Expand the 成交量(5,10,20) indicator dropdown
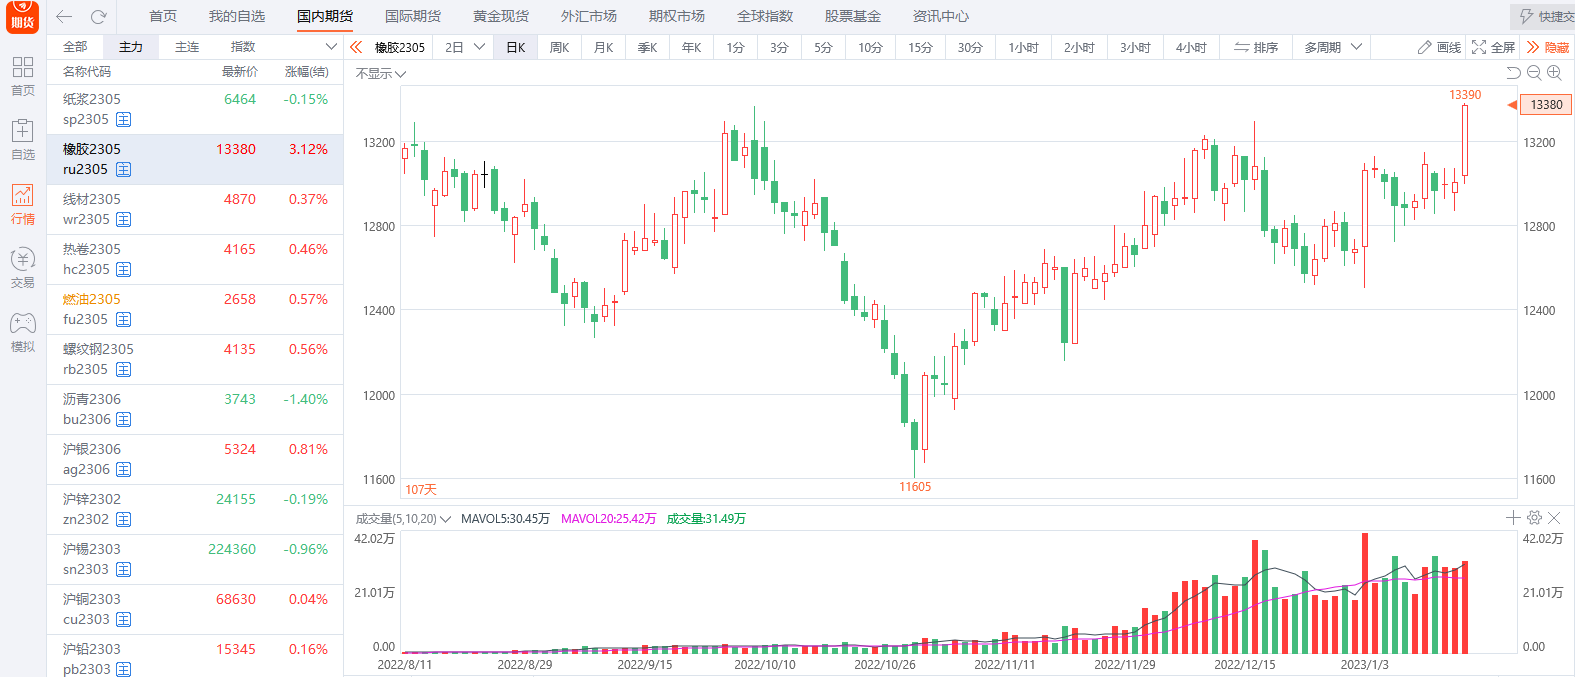1575x677 pixels. coord(403,519)
